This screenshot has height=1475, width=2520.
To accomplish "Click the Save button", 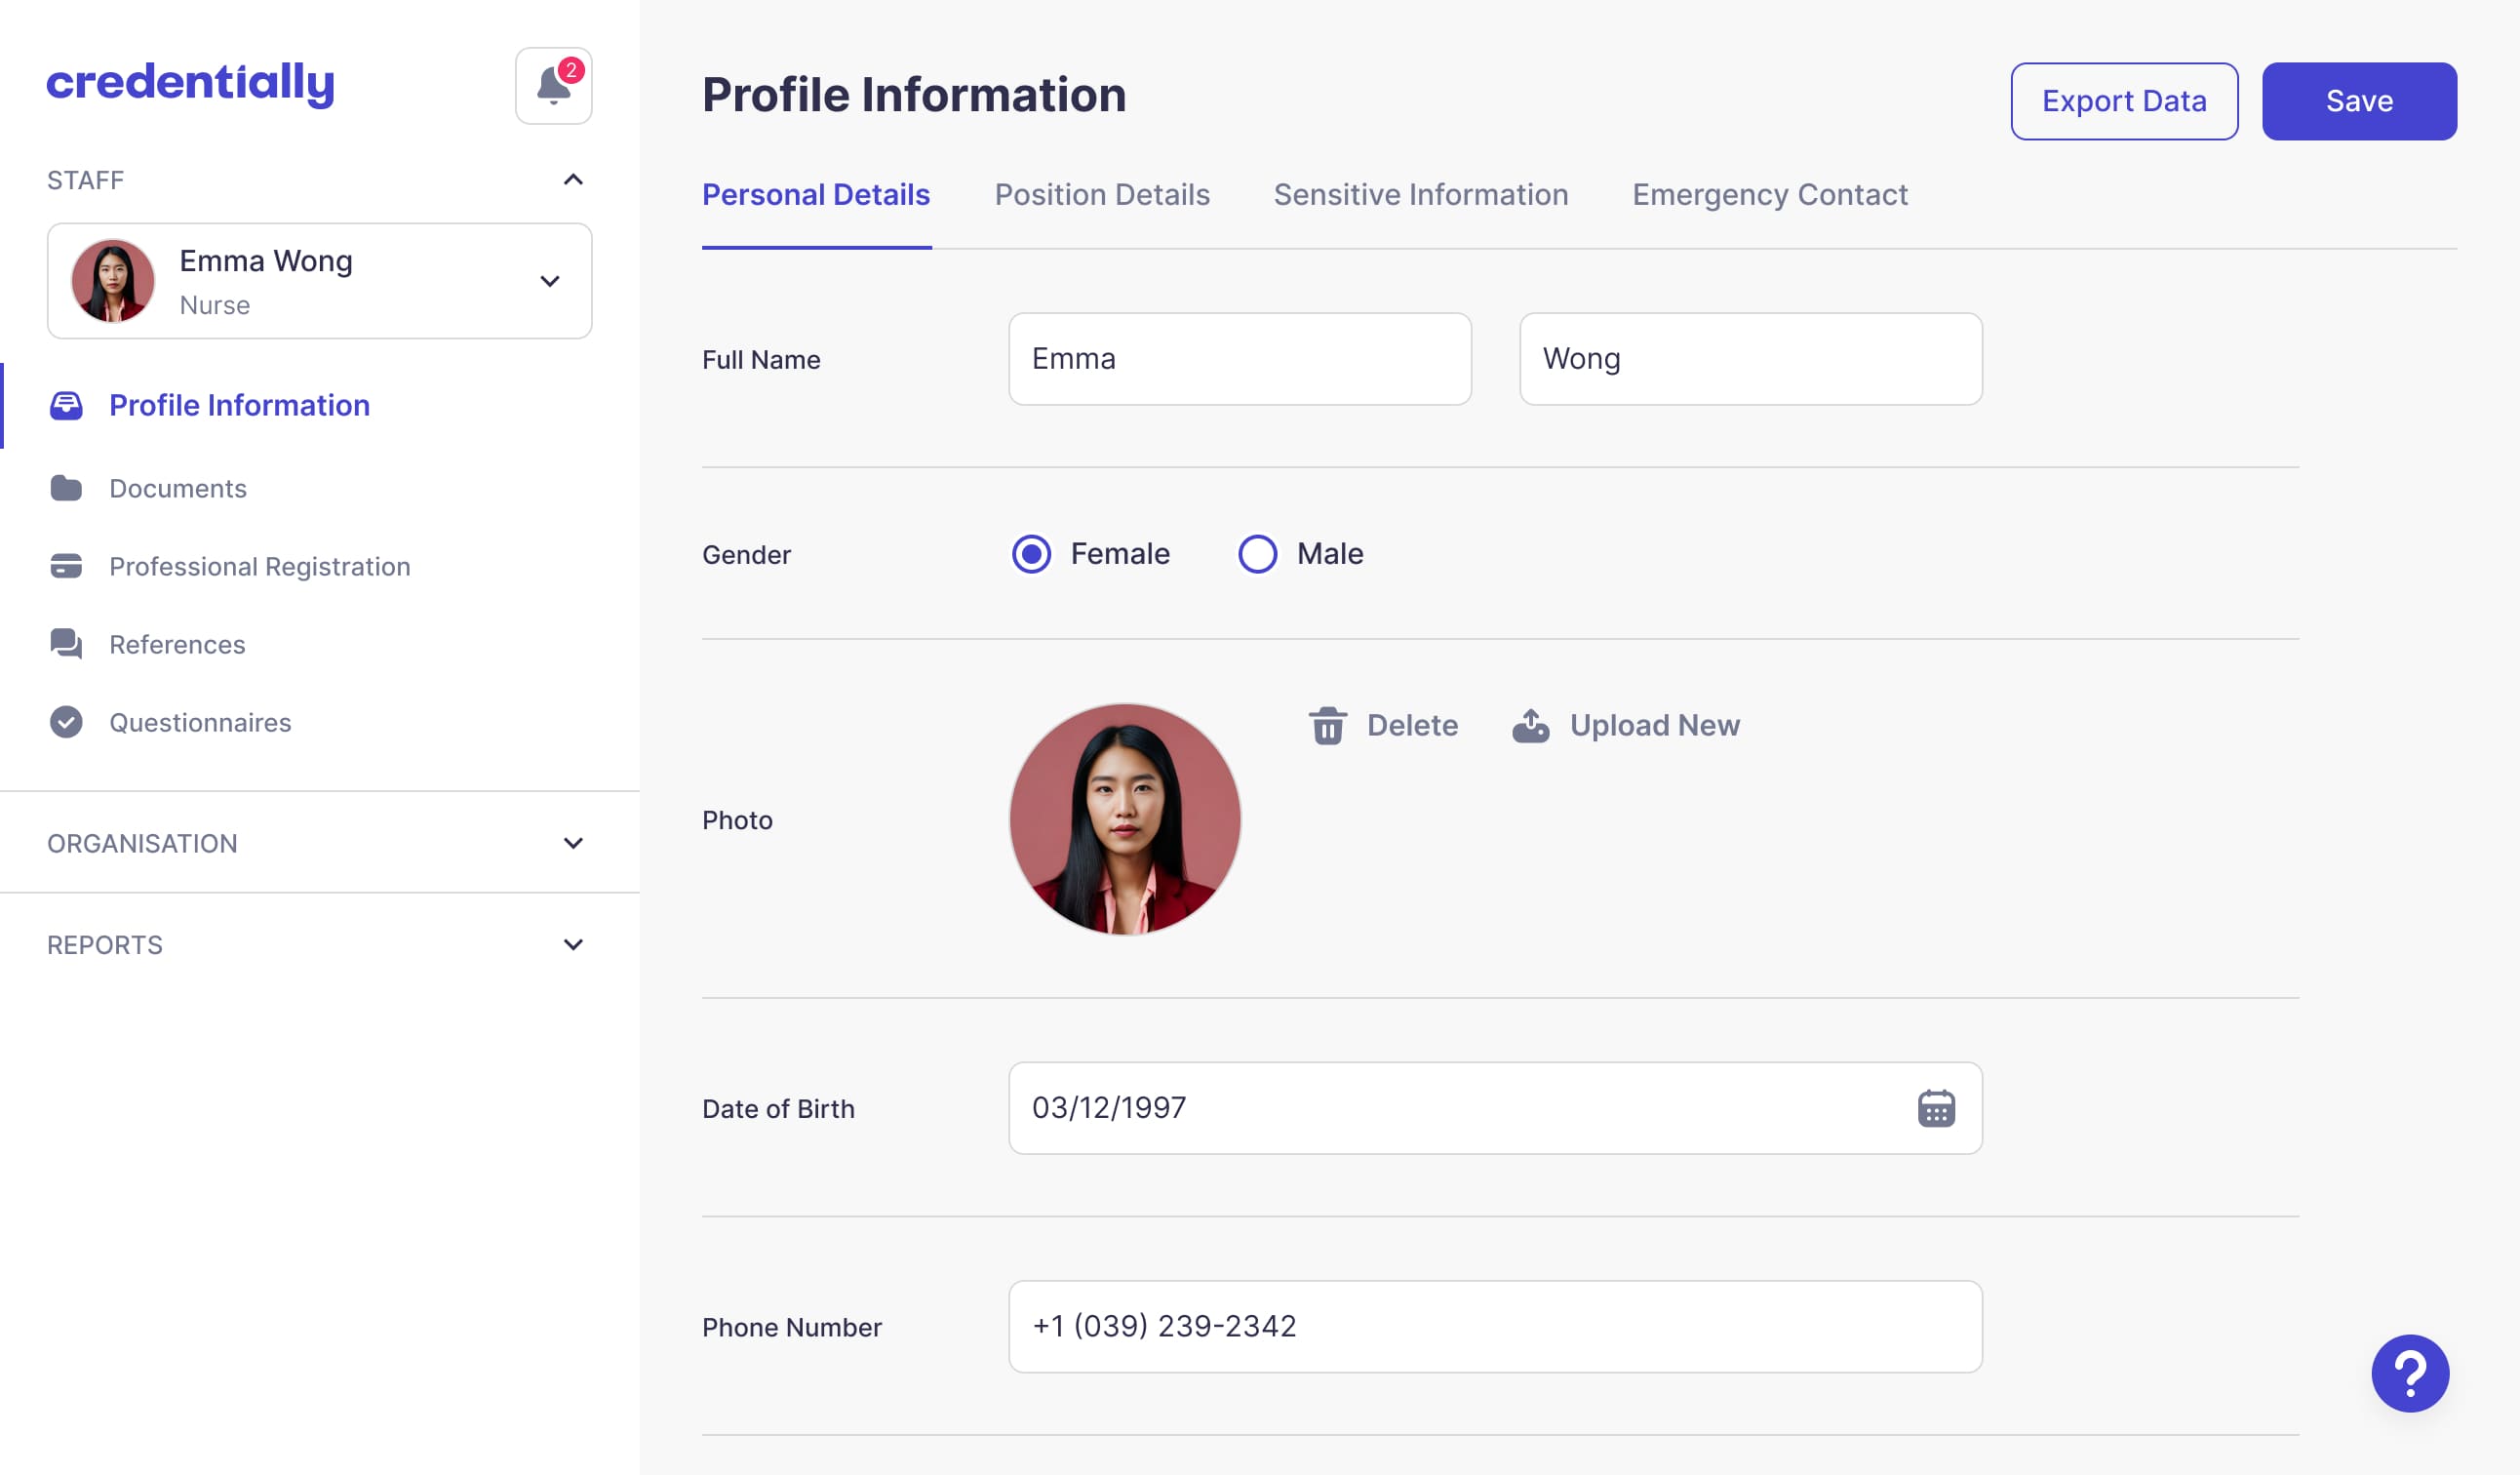I will [x=2358, y=101].
